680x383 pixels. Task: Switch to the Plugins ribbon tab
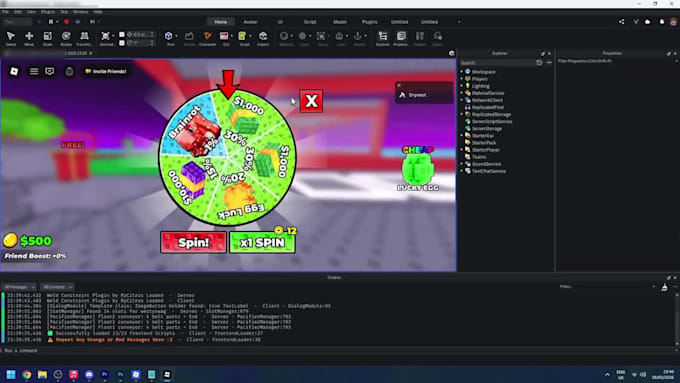[369, 22]
